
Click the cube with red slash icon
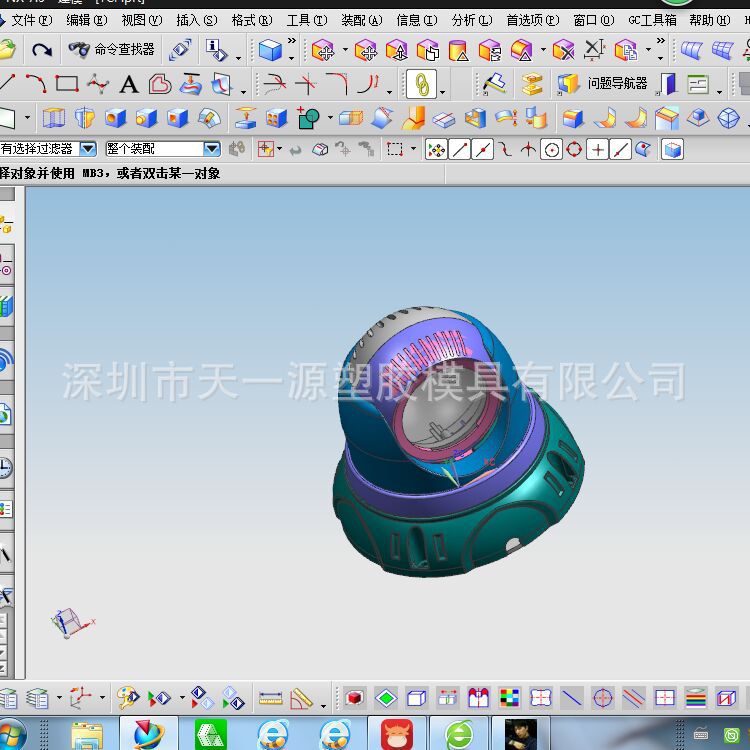click(x=726, y=698)
